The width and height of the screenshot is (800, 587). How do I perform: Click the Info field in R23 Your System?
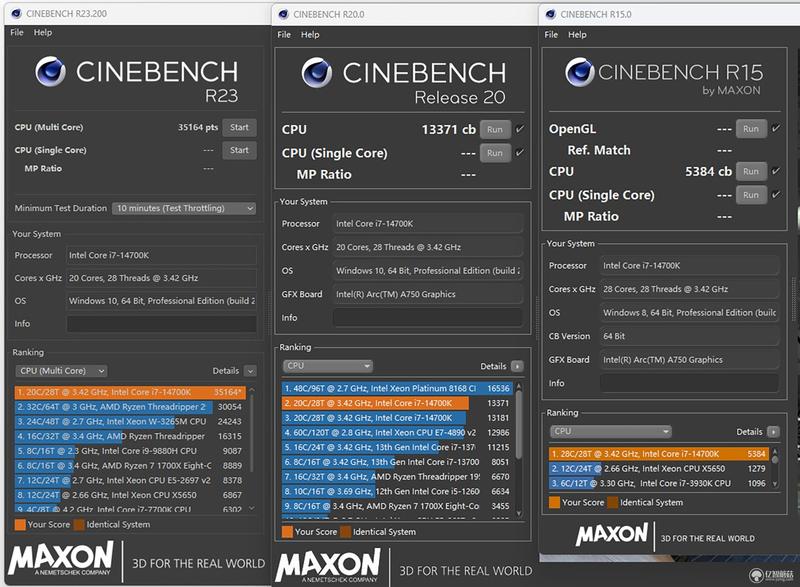(161, 324)
